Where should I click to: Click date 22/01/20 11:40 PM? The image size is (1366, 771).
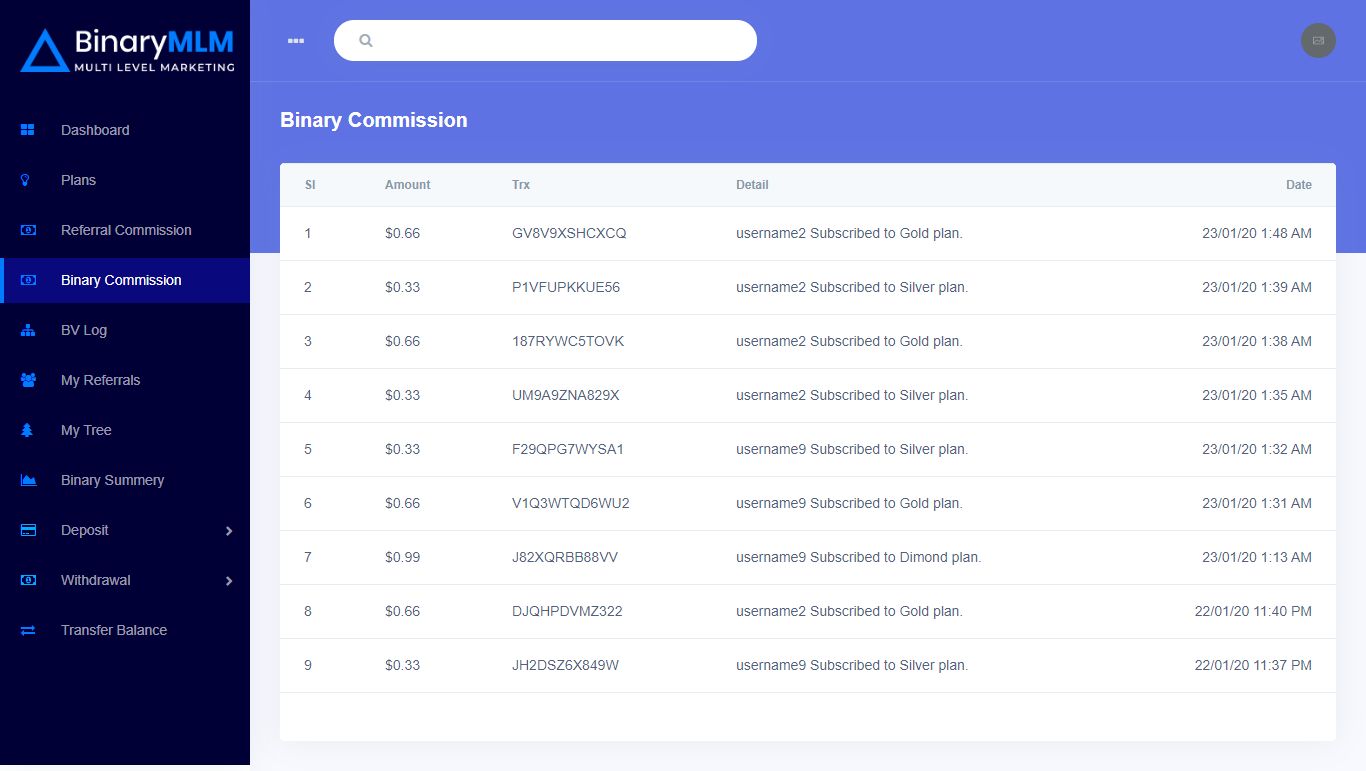(1253, 611)
